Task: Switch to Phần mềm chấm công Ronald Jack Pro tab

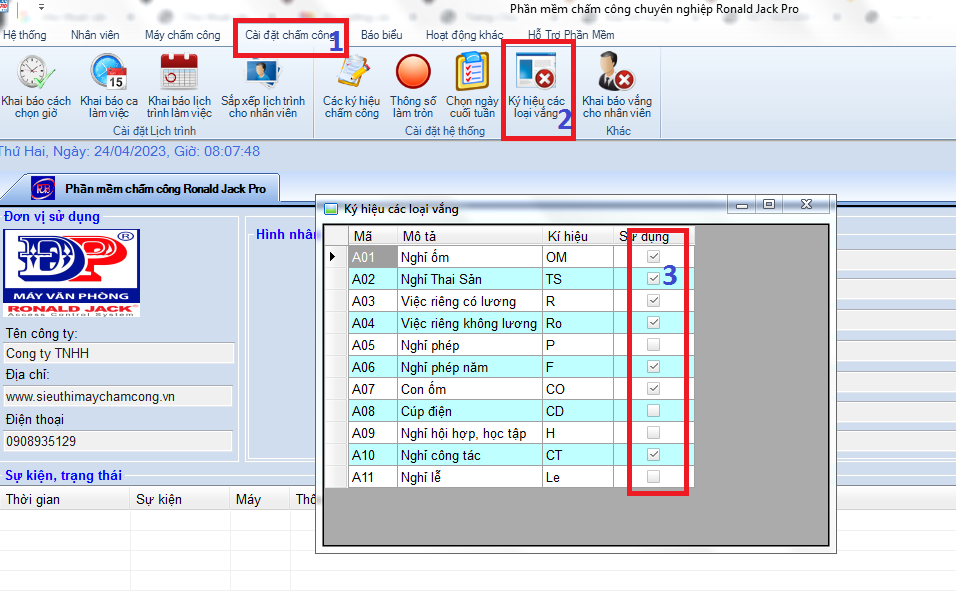Action: (164, 188)
